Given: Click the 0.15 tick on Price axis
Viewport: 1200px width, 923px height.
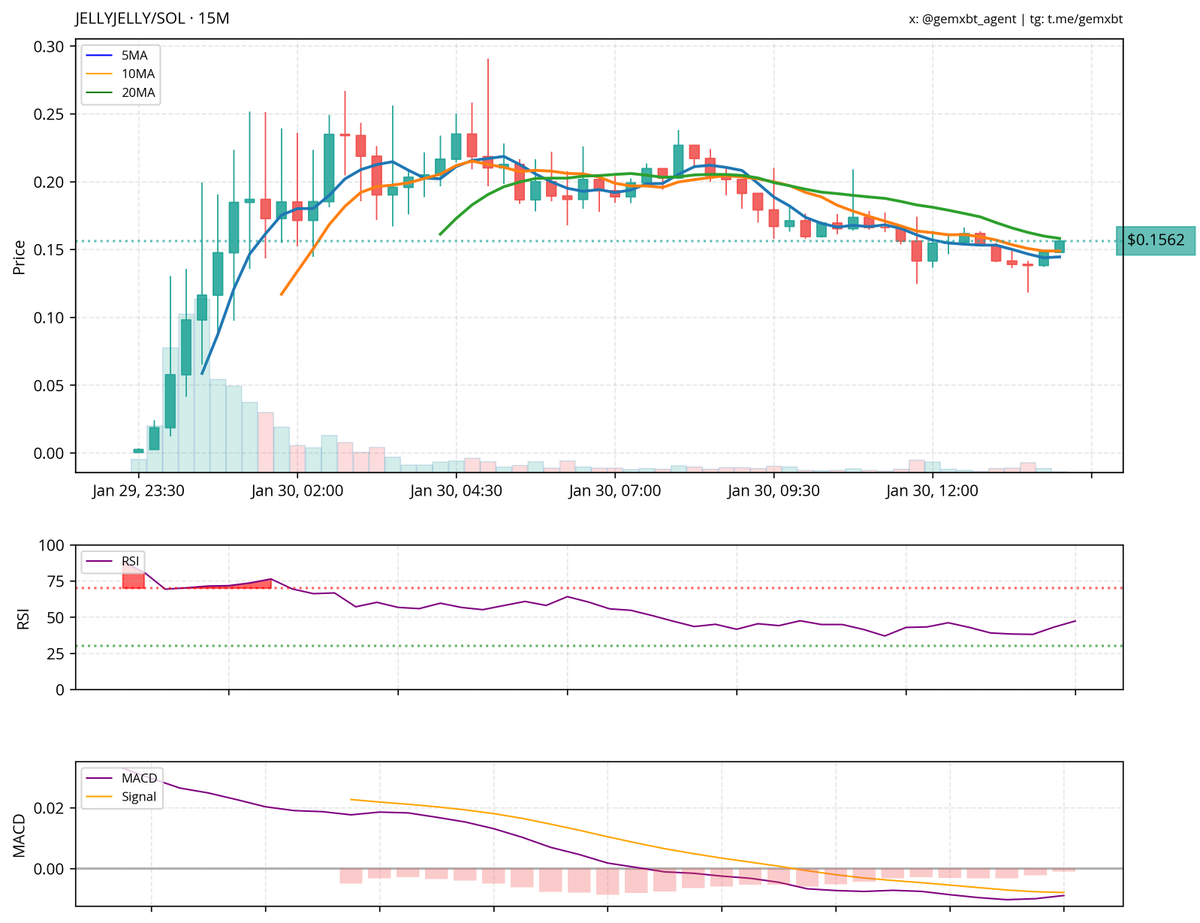Looking at the screenshot, I should click(49, 250).
